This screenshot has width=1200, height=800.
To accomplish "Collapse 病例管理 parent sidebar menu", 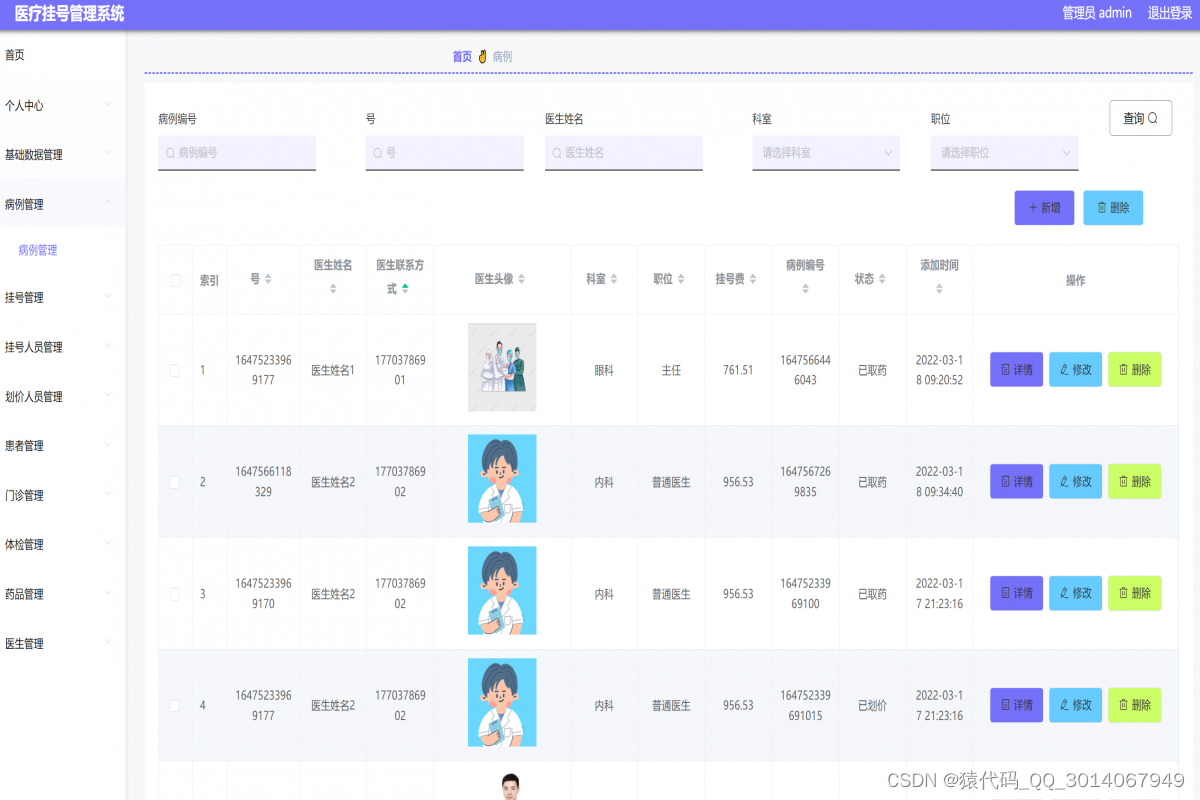I will click(63, 203).
